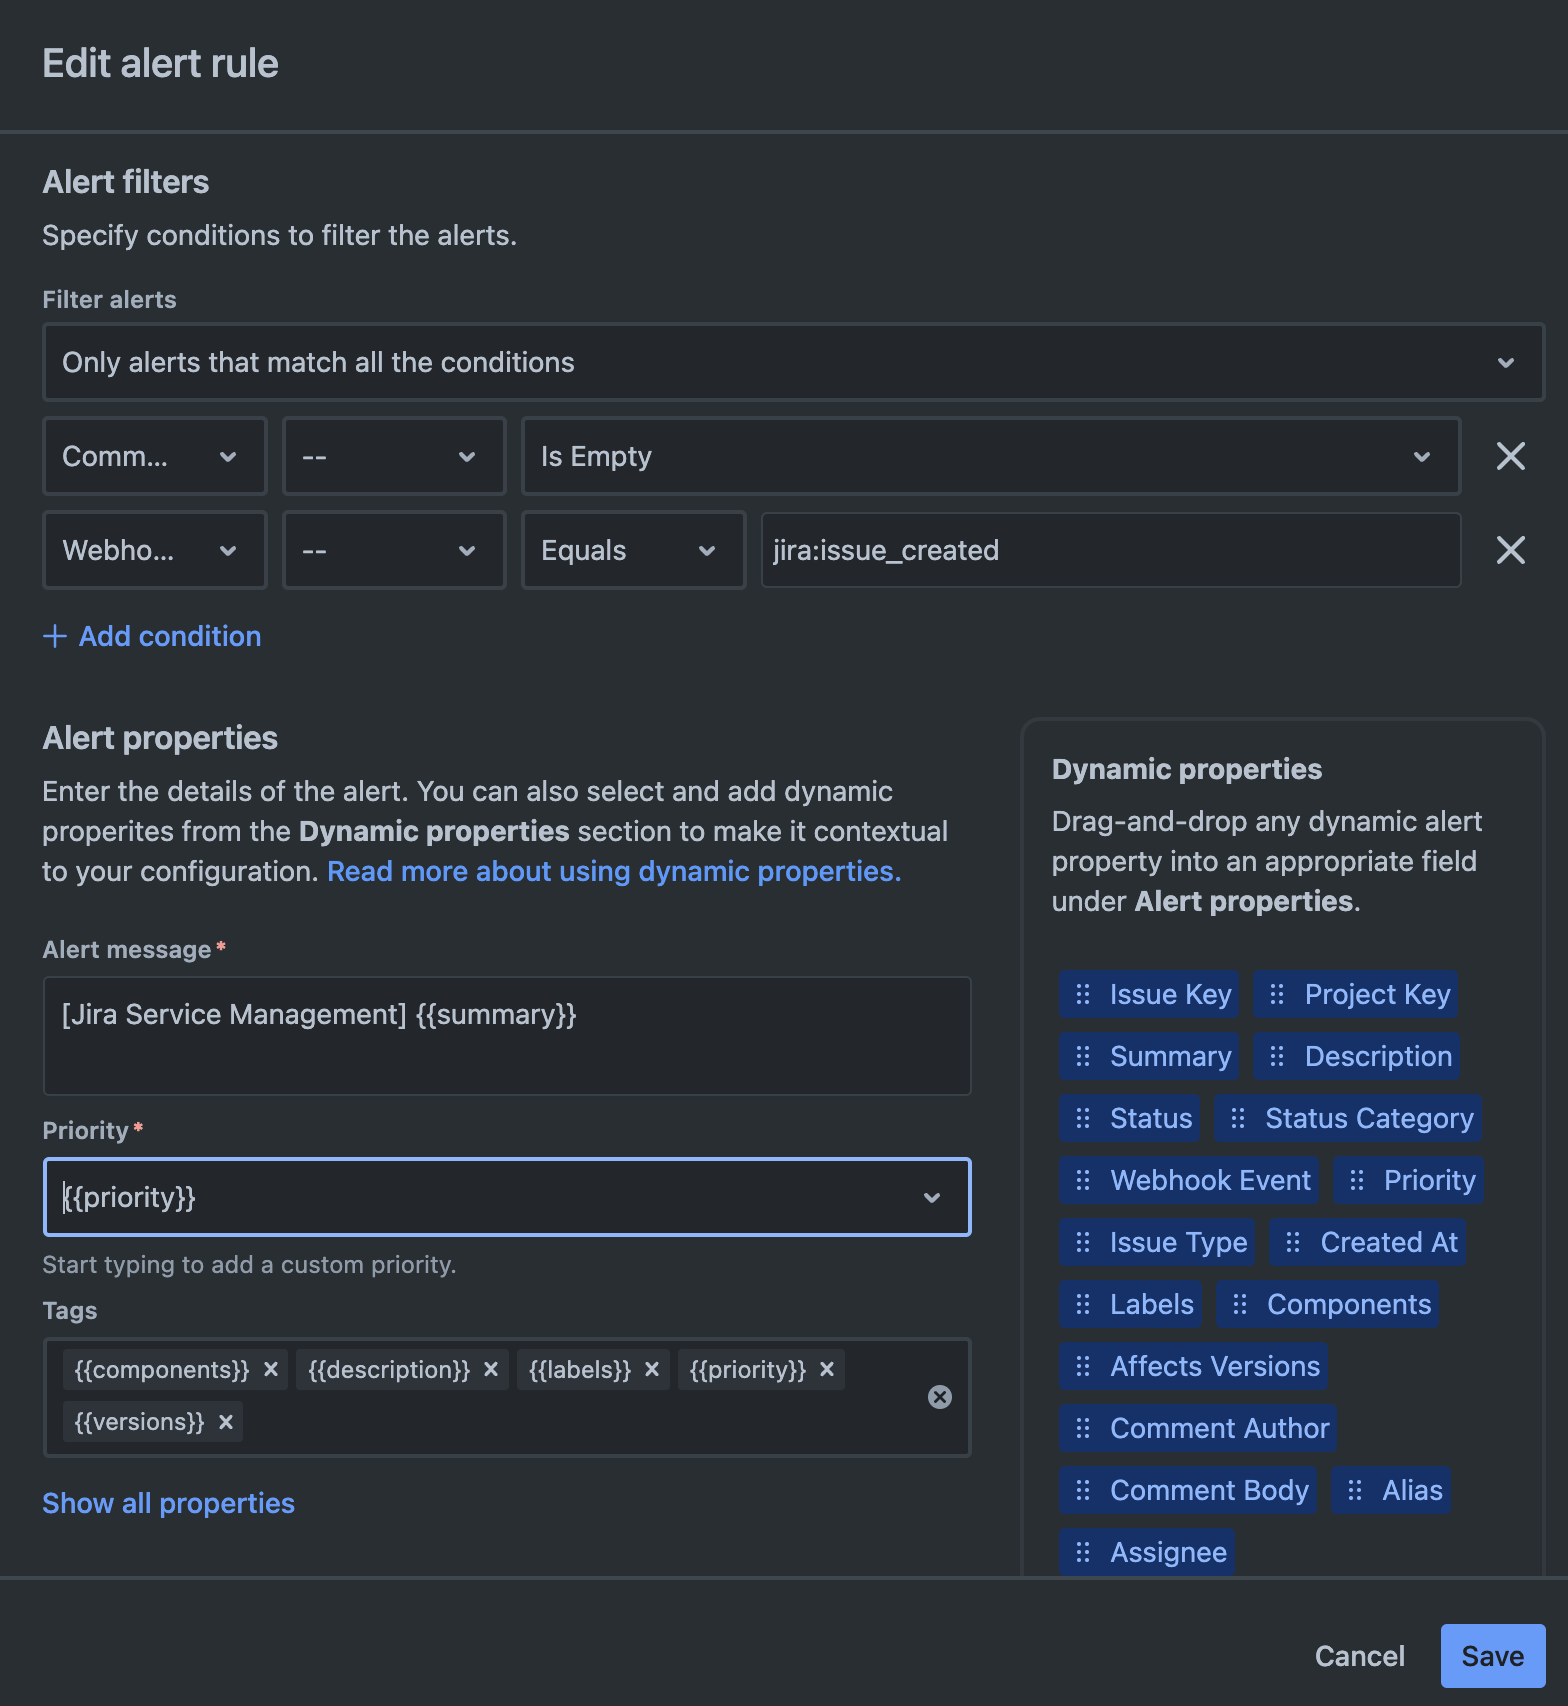Clear all tags with circled X icon
The width and height of the screenshot is (1568, 1706).
pyautogui.click(x=940, y=1397)
